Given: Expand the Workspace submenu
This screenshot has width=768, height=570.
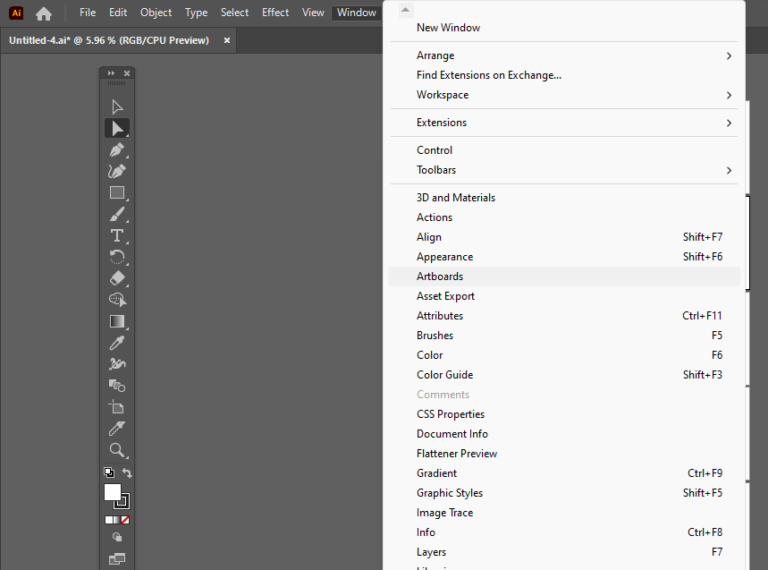Looking at the screenshot, I should [564, 95].
